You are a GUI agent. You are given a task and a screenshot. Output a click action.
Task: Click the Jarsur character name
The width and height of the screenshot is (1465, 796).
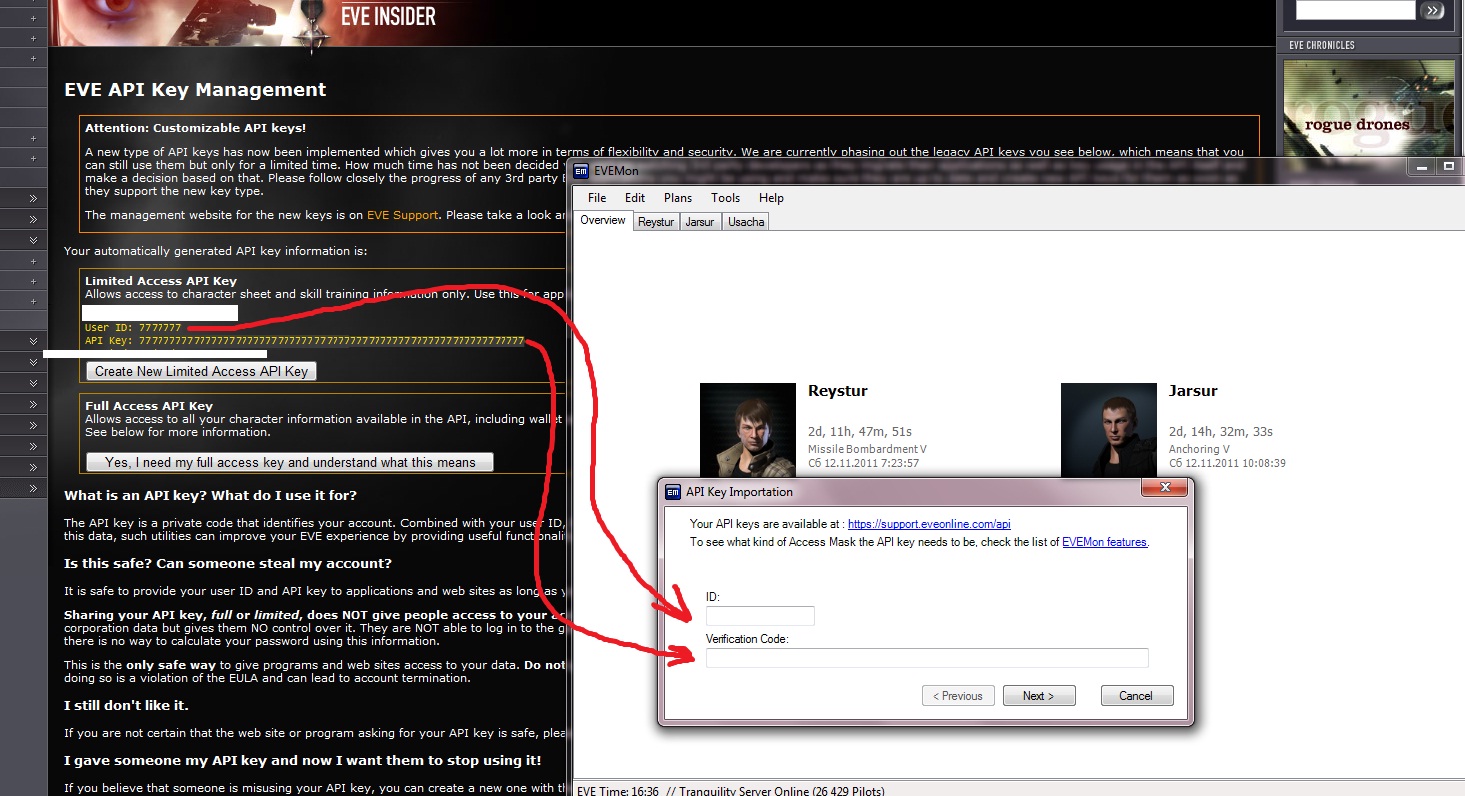coord(1193,391)
